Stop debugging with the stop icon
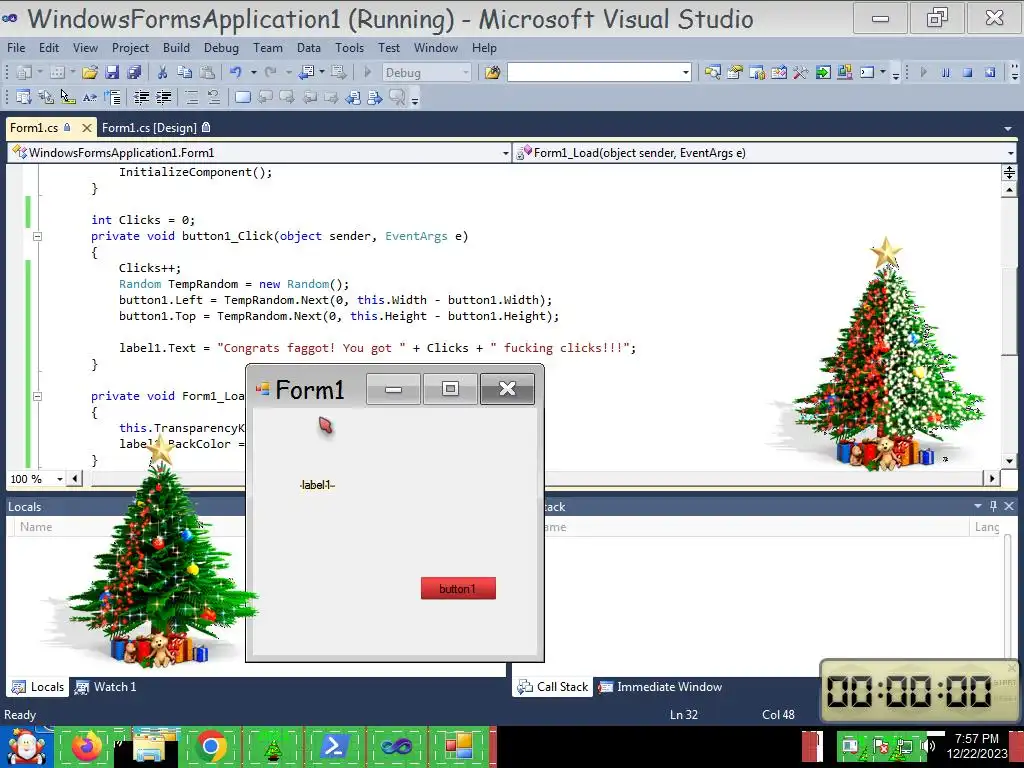 [x=968, y=72]
